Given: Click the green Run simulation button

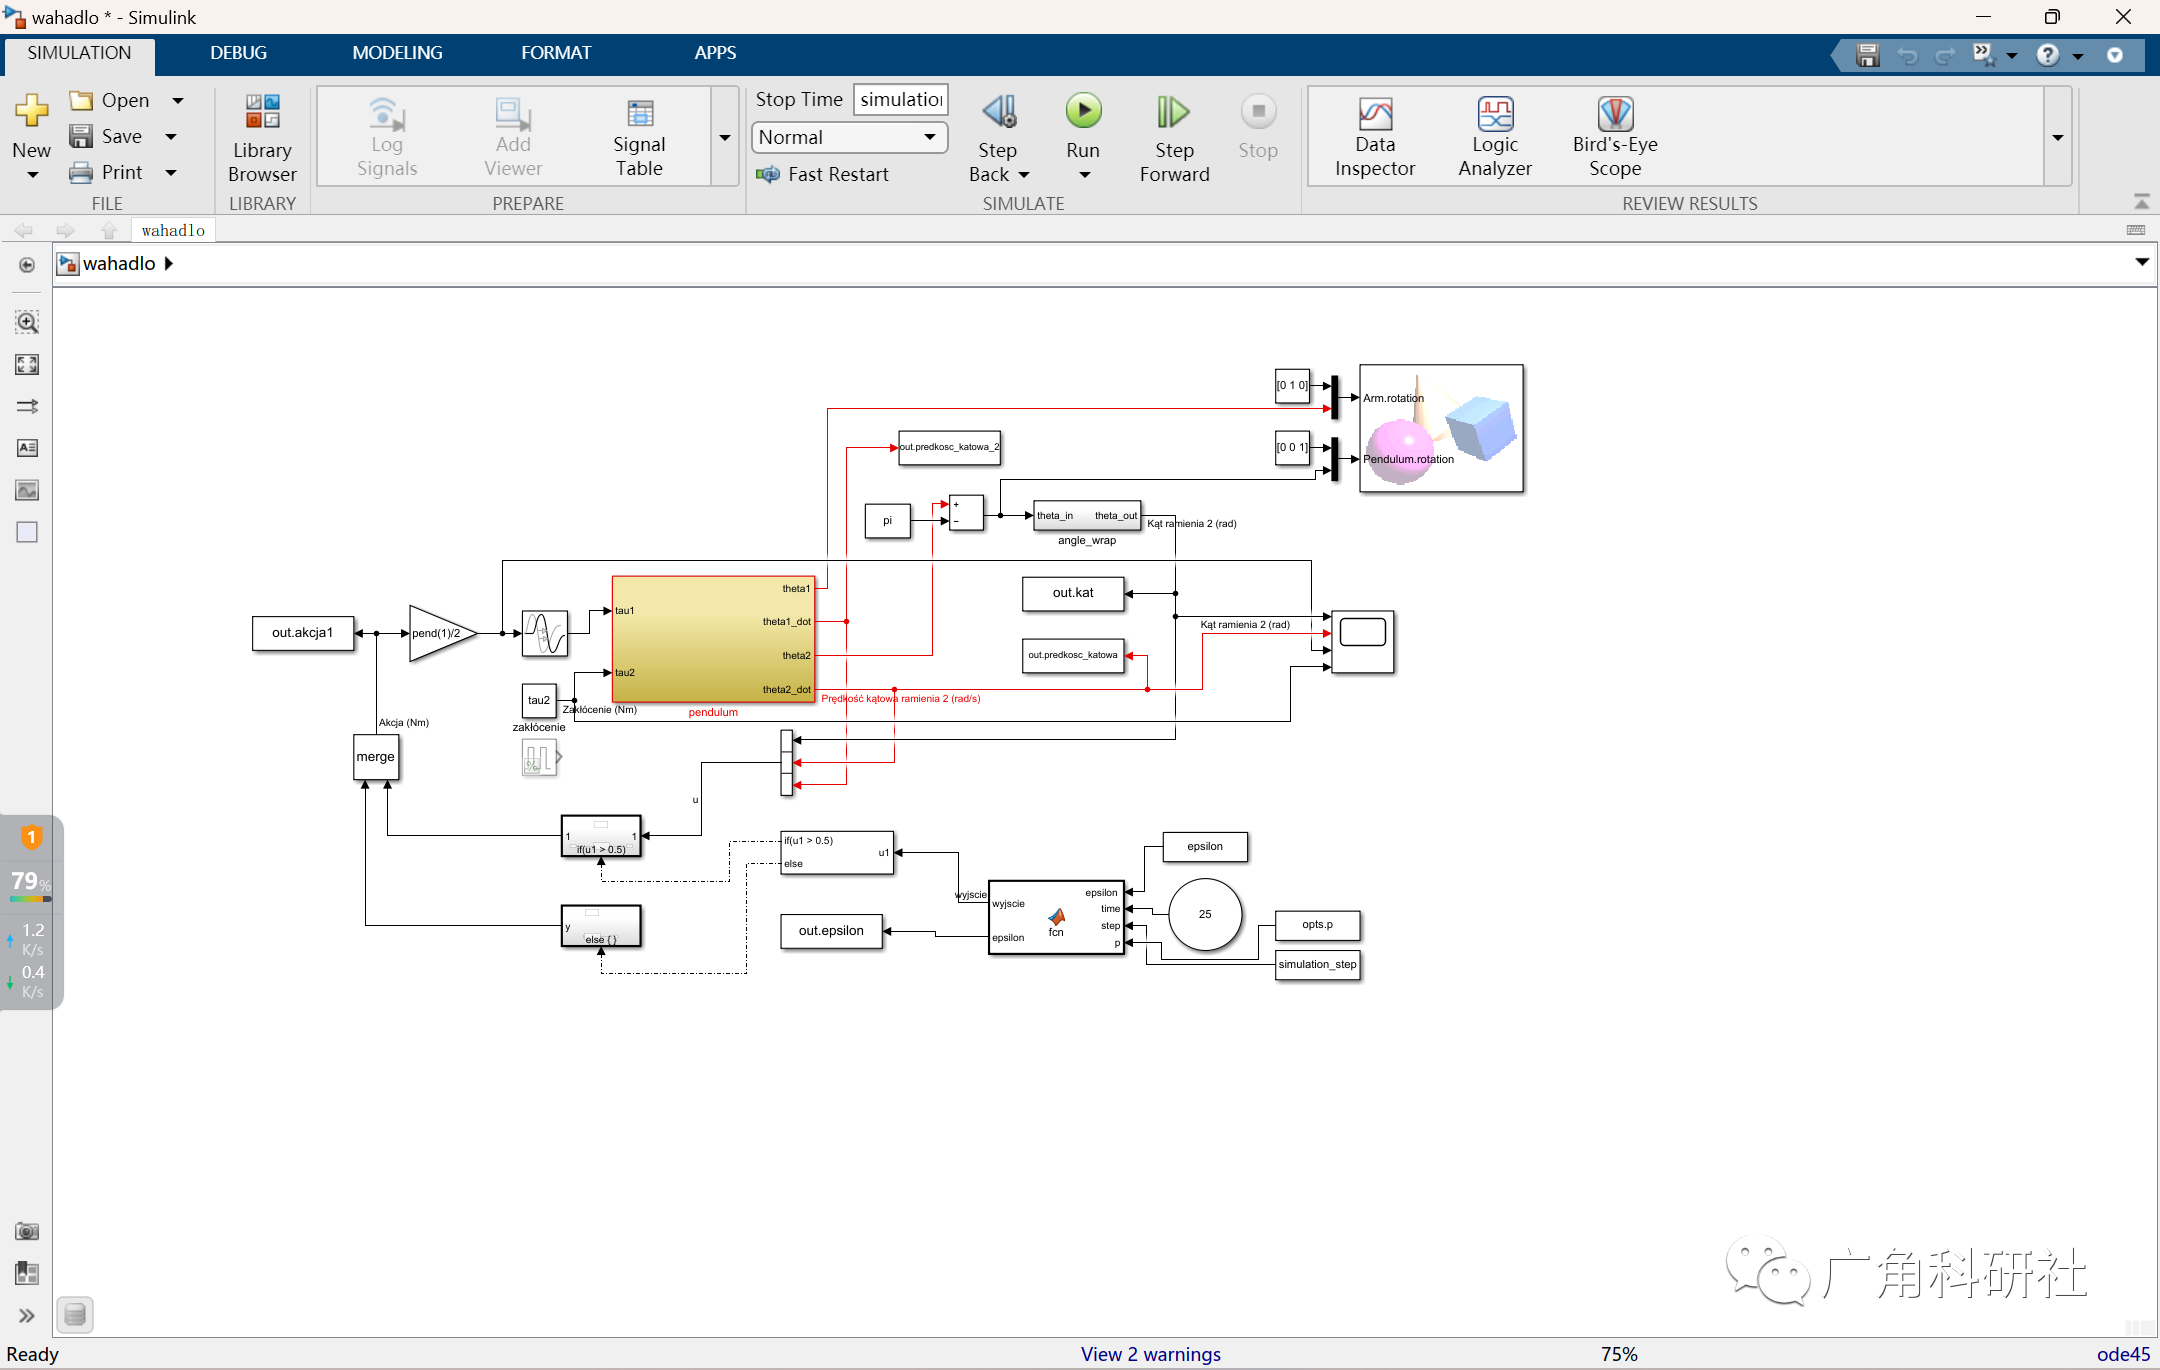Looking at the screenshot, I should coord(1082,112).
